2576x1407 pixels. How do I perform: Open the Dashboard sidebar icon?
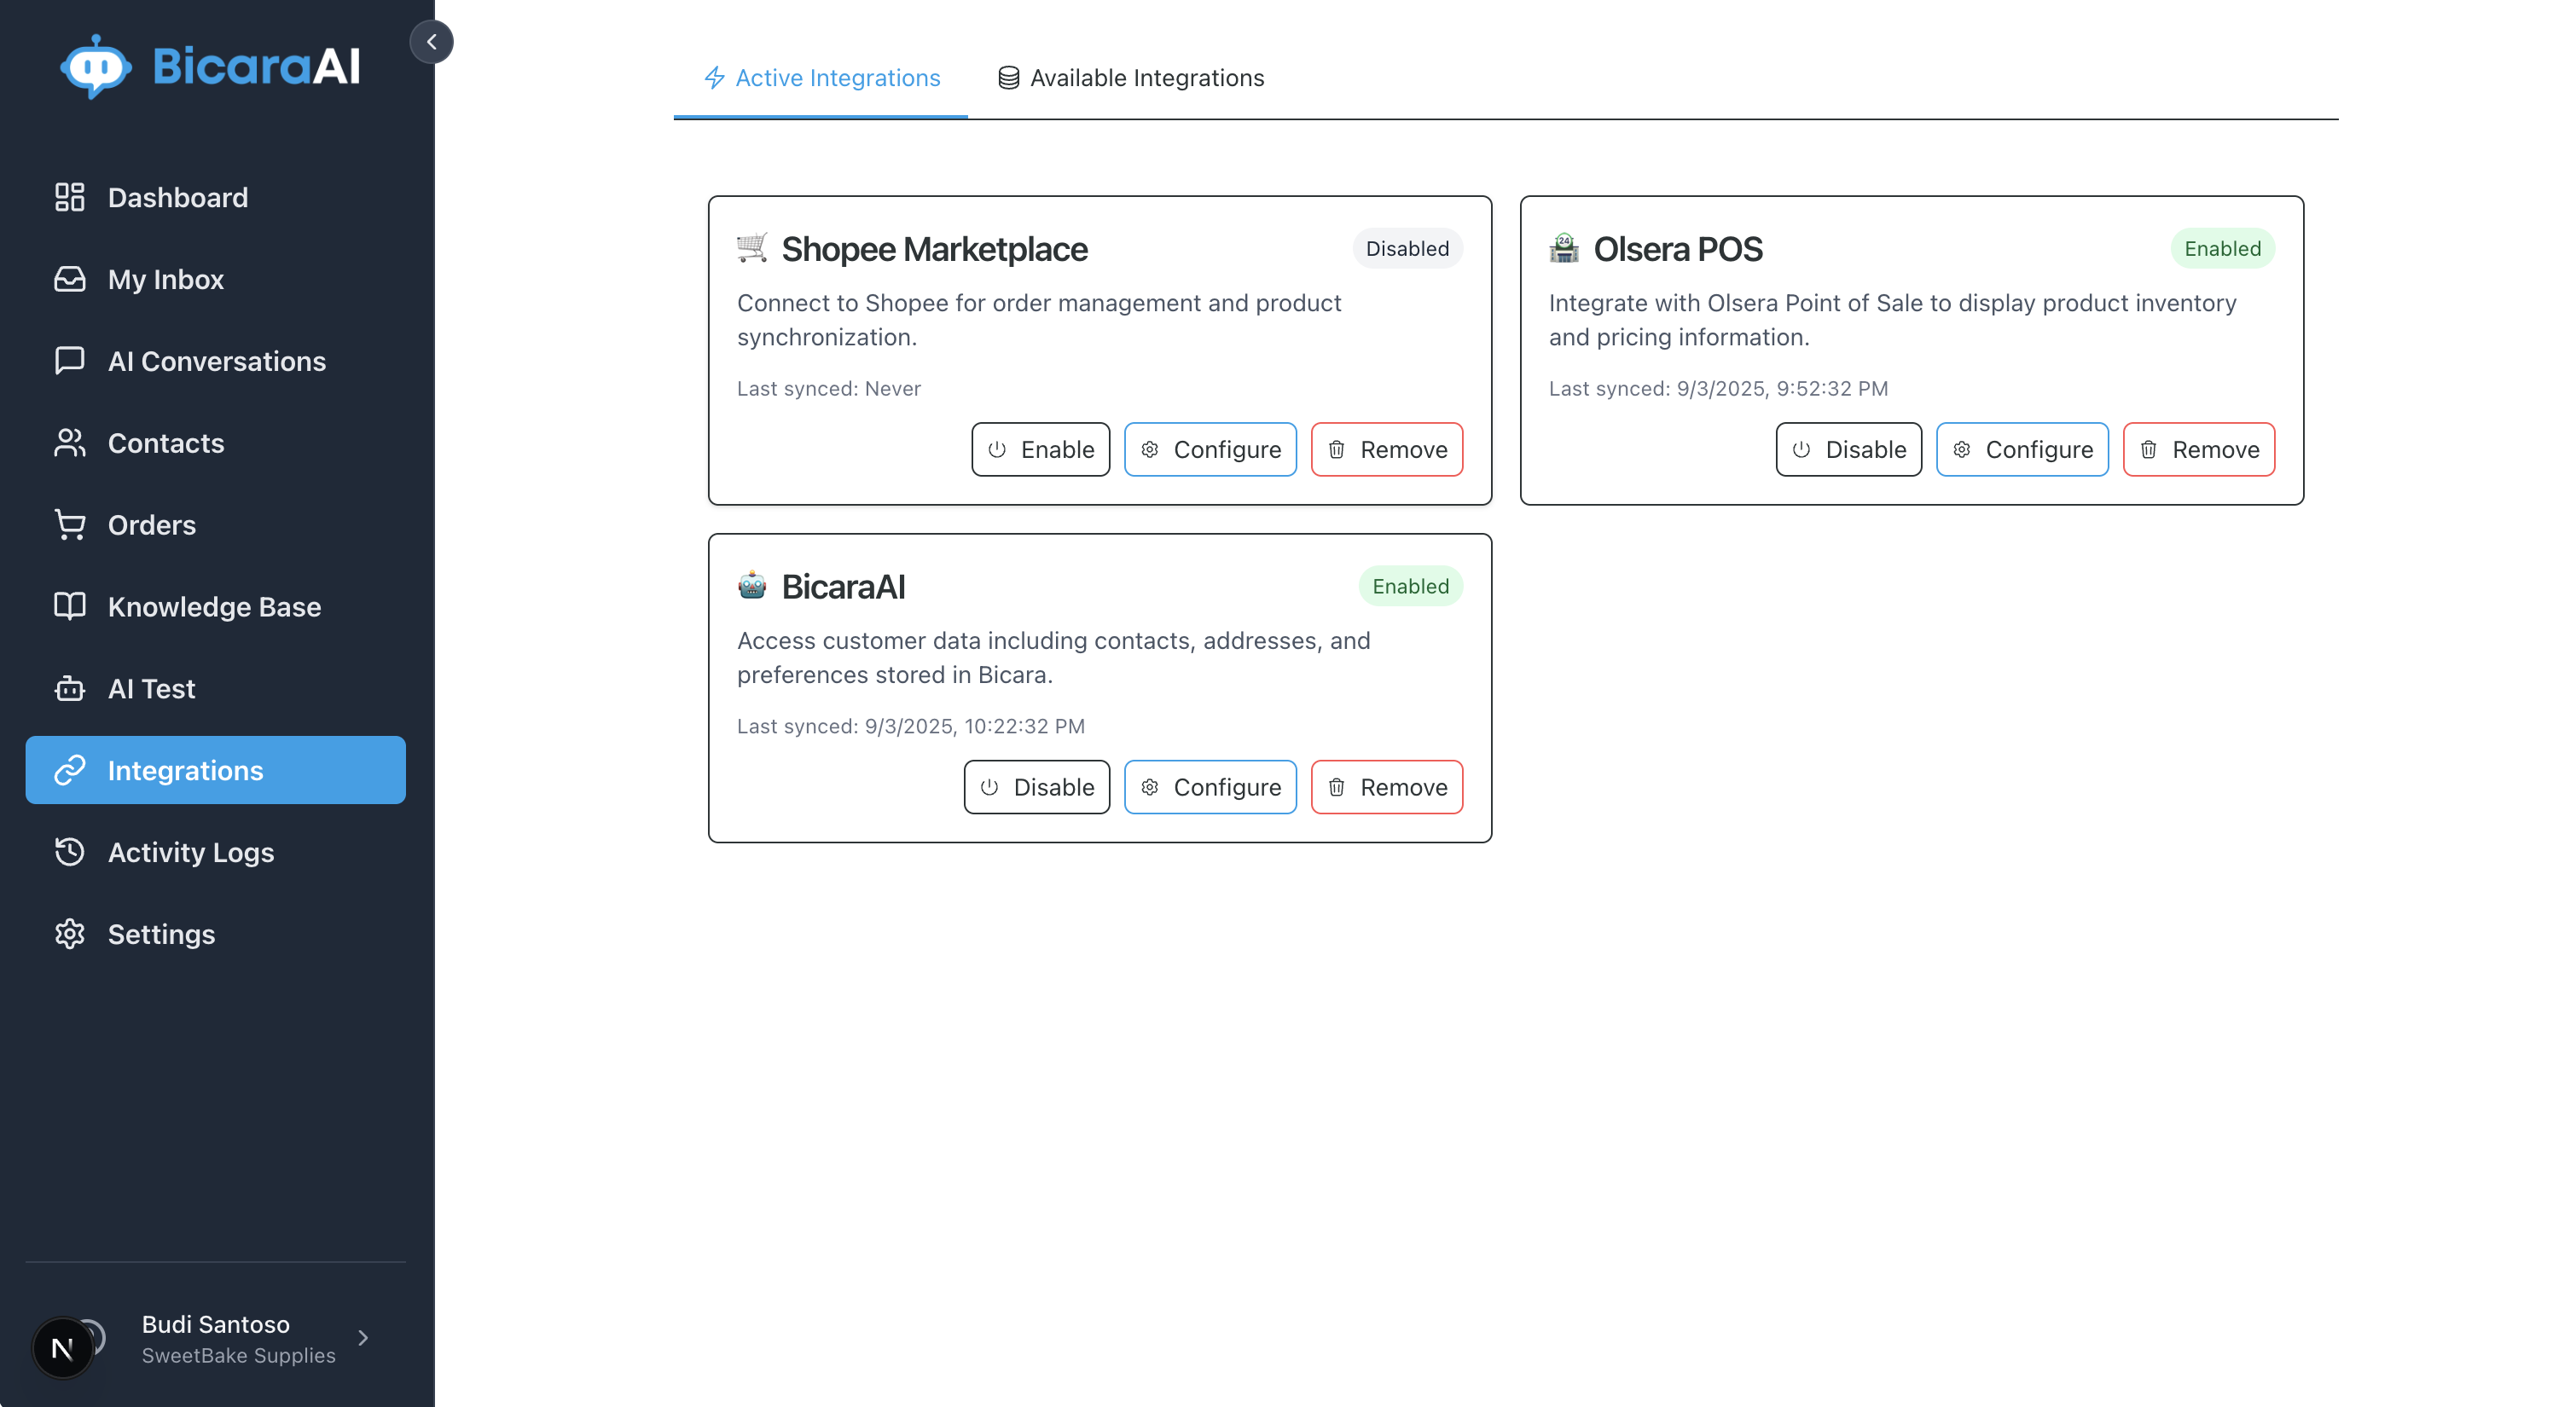[68, 197]
